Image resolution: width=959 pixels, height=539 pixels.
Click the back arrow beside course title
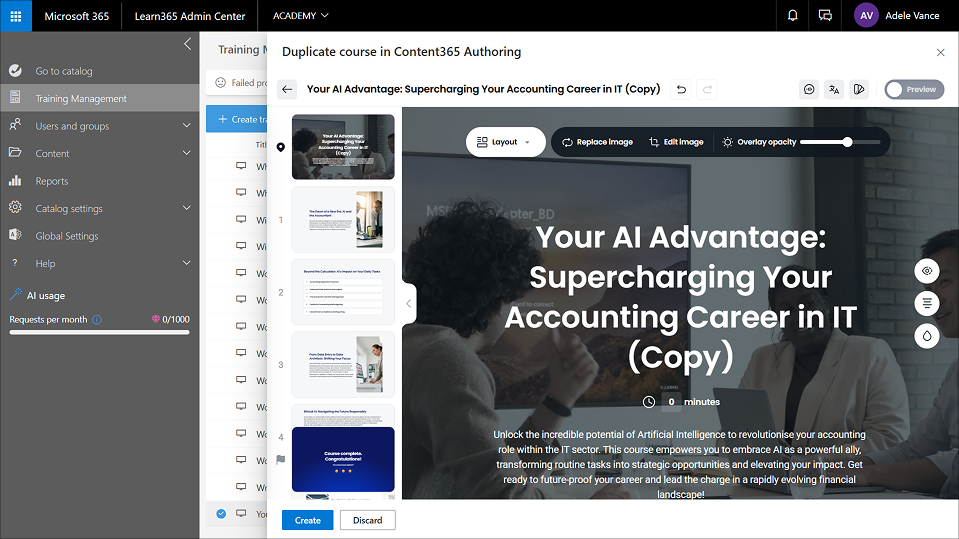(287, 90)
